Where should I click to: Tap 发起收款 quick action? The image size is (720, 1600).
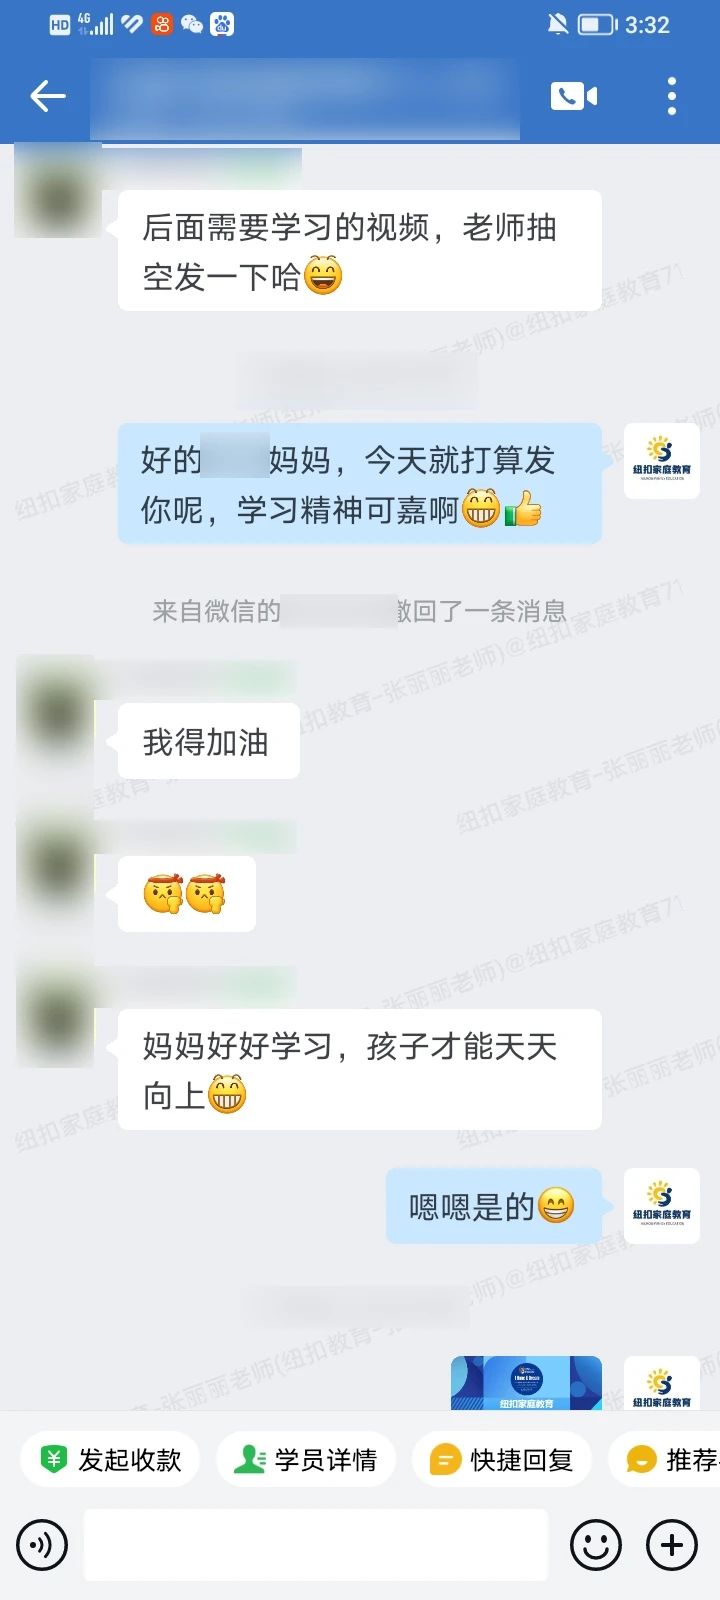tap(110, 1460)
